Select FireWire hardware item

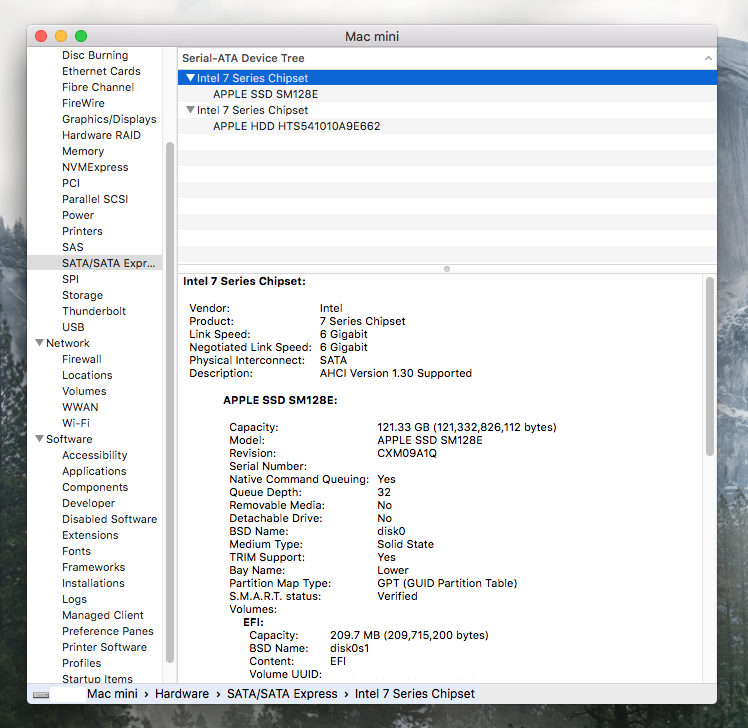[83, 103]
